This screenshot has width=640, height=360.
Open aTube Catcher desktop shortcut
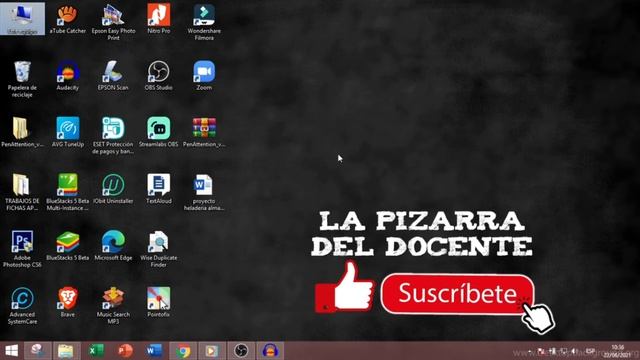(x=68, y=19)
